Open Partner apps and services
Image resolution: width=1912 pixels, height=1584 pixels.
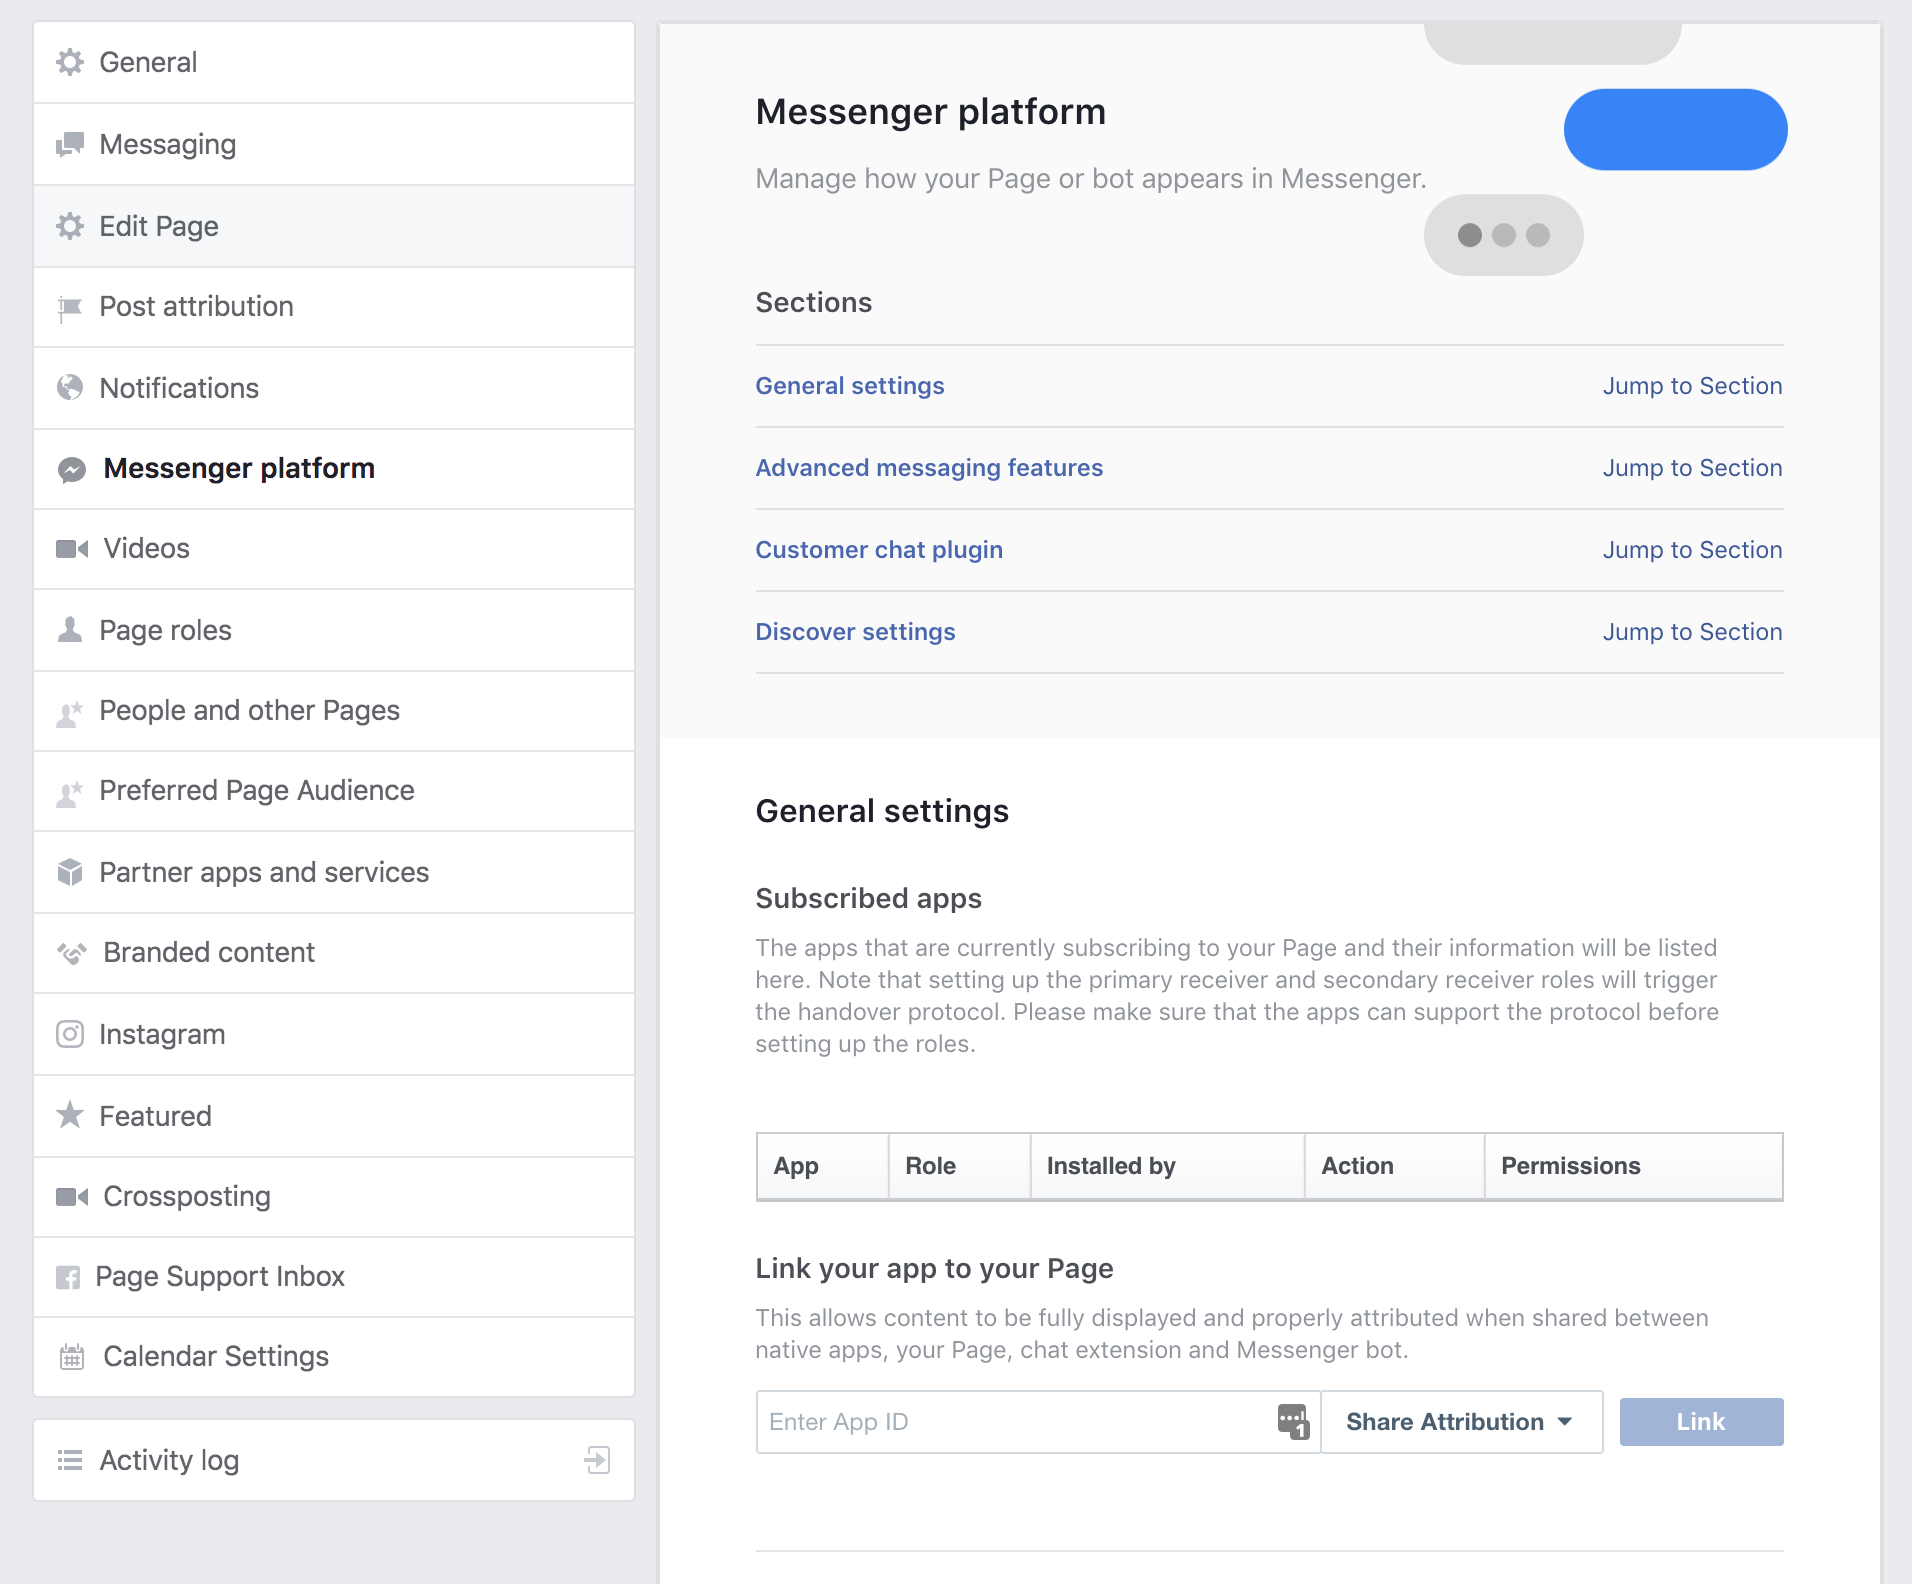click(x=334, y=872)
